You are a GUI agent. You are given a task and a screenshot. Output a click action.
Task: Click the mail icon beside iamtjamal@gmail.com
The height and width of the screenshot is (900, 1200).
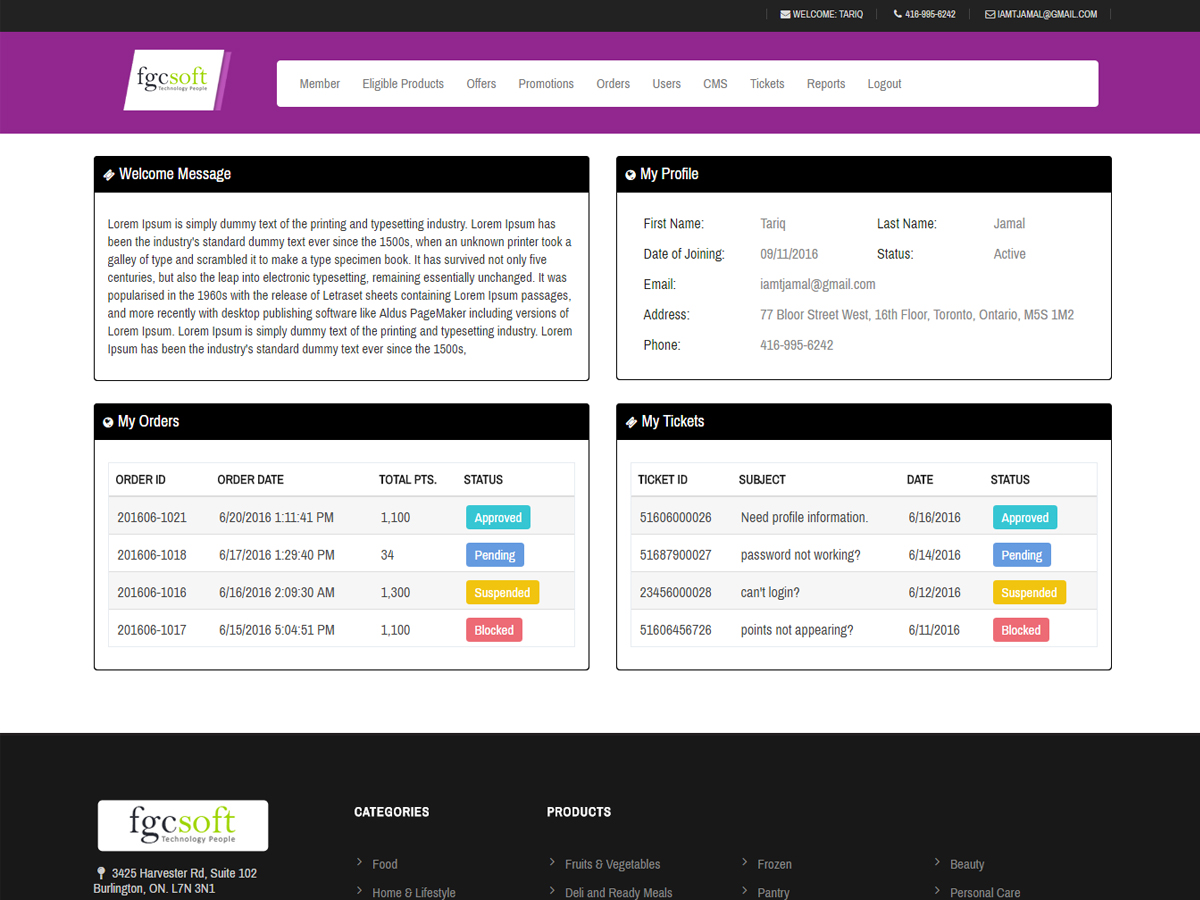tap(990, 15)
